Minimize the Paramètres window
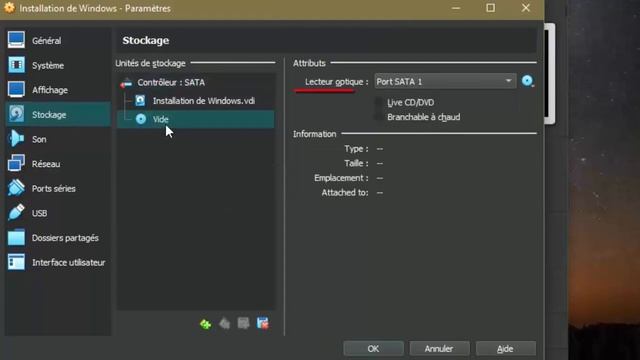The image size is (640, 360). [x=456, y=8]
